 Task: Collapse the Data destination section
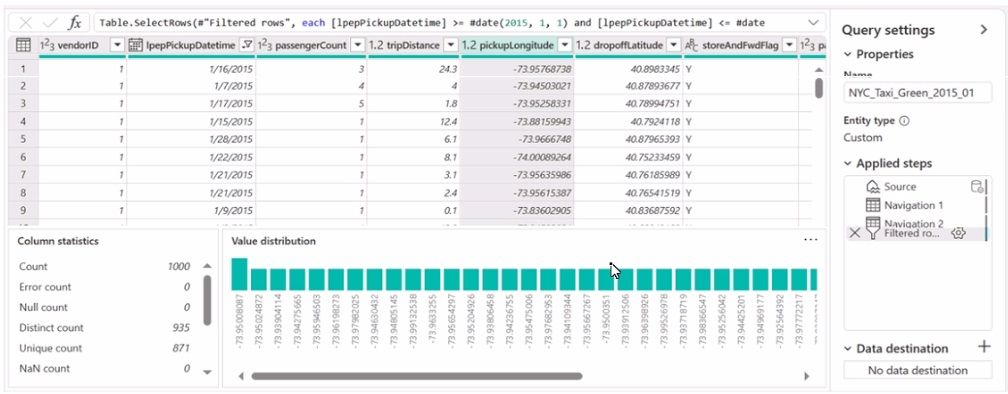[x=847, y=348]
